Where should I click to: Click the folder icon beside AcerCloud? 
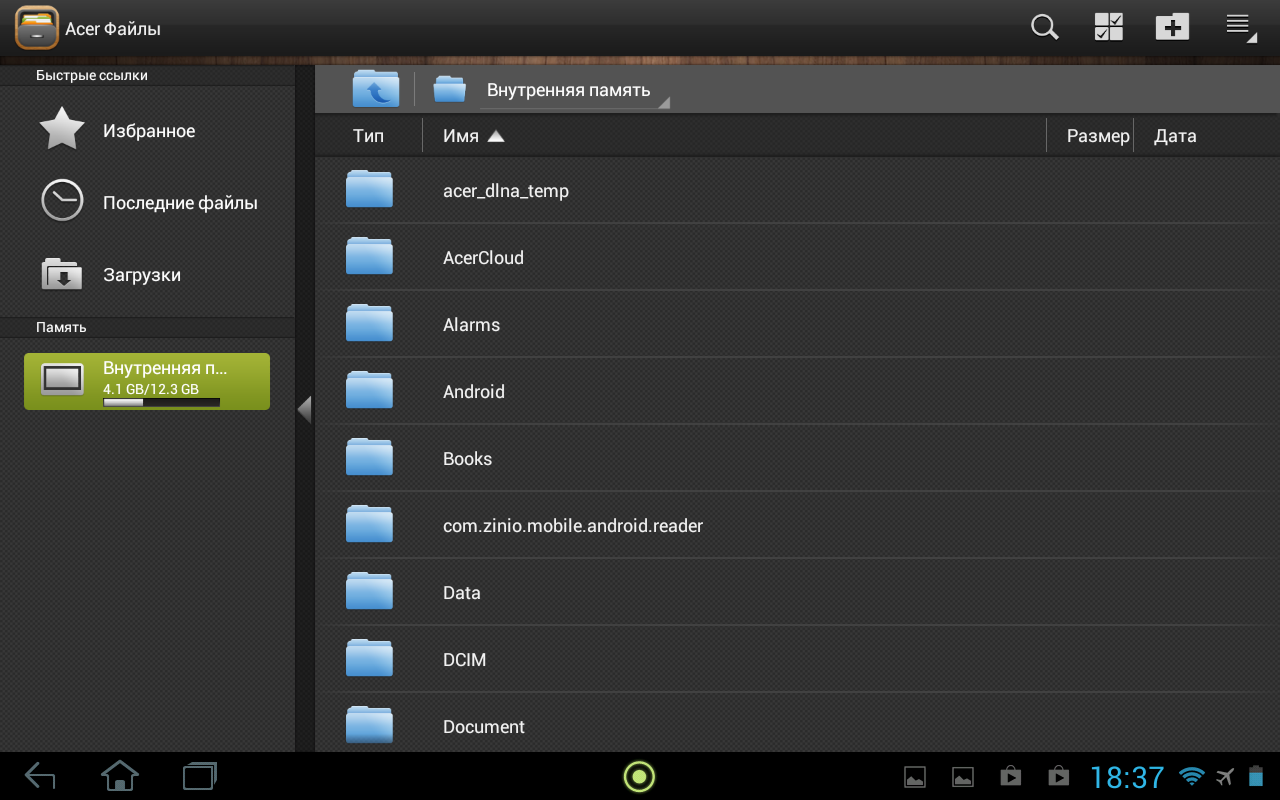(369, 256)
